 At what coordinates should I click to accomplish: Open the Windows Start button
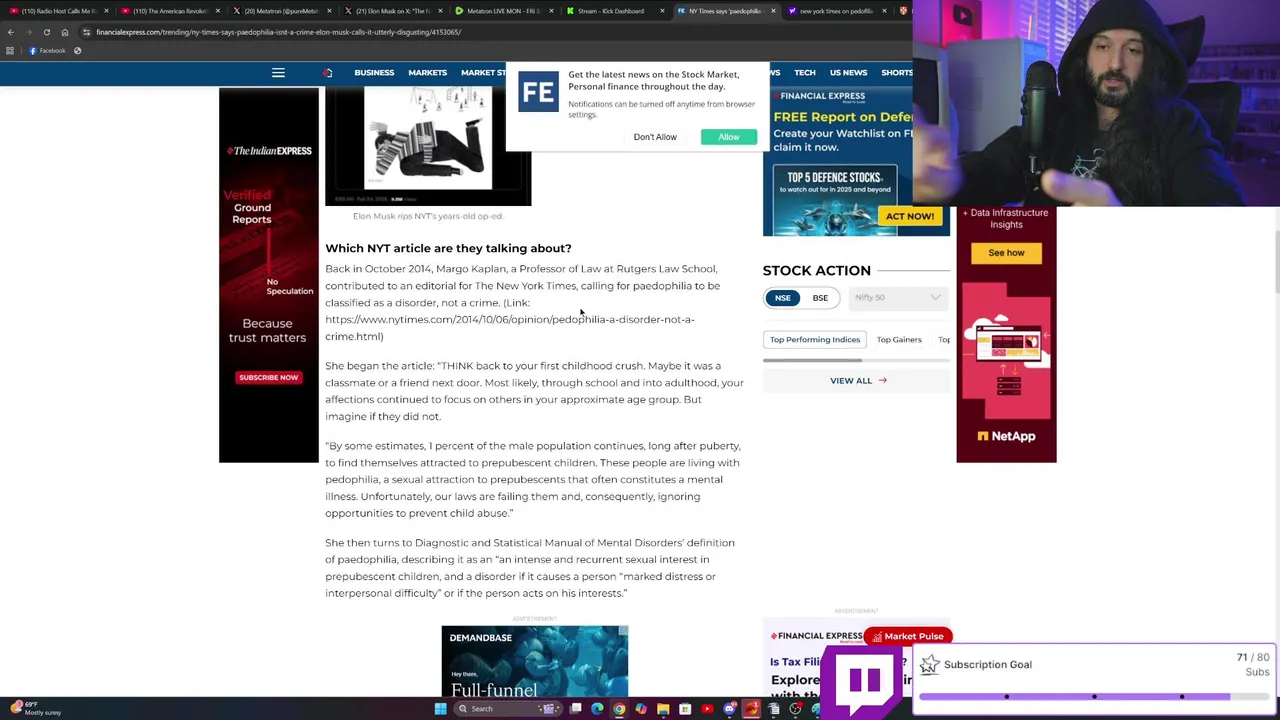[440, 709]
